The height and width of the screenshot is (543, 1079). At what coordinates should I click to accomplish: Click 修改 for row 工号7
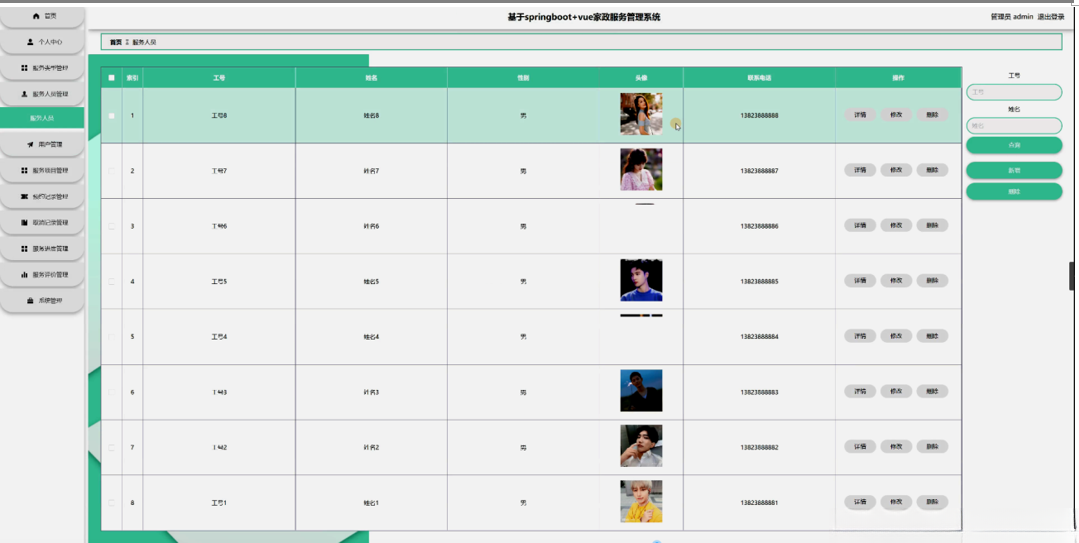tap(896, 170)
